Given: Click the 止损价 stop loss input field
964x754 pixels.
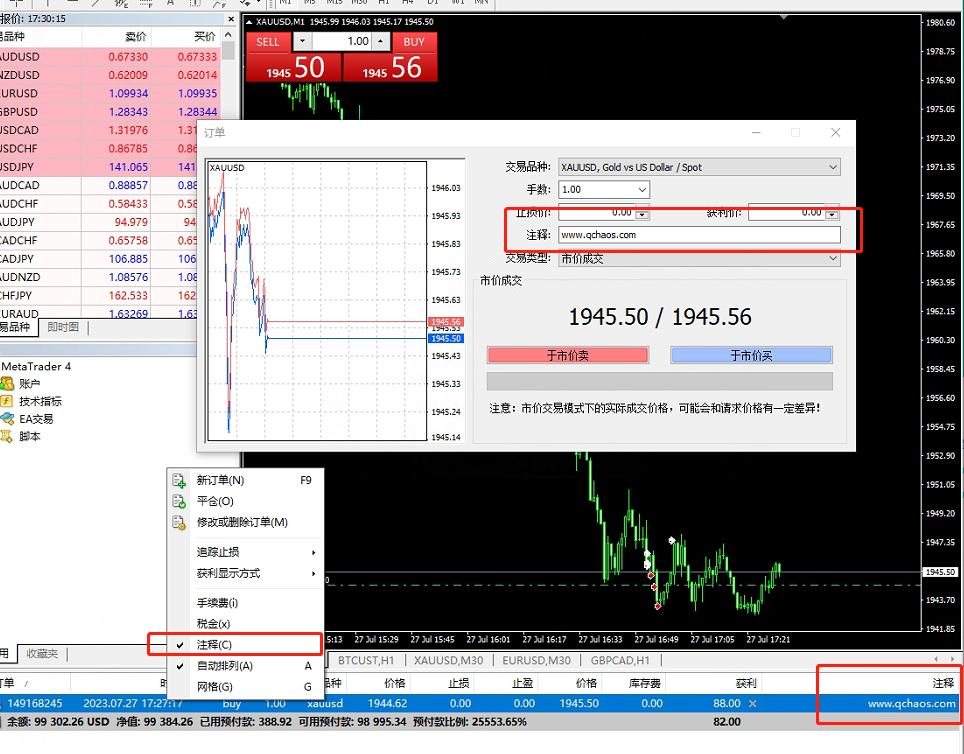Looking at the screenshot, I should [596, 213].
